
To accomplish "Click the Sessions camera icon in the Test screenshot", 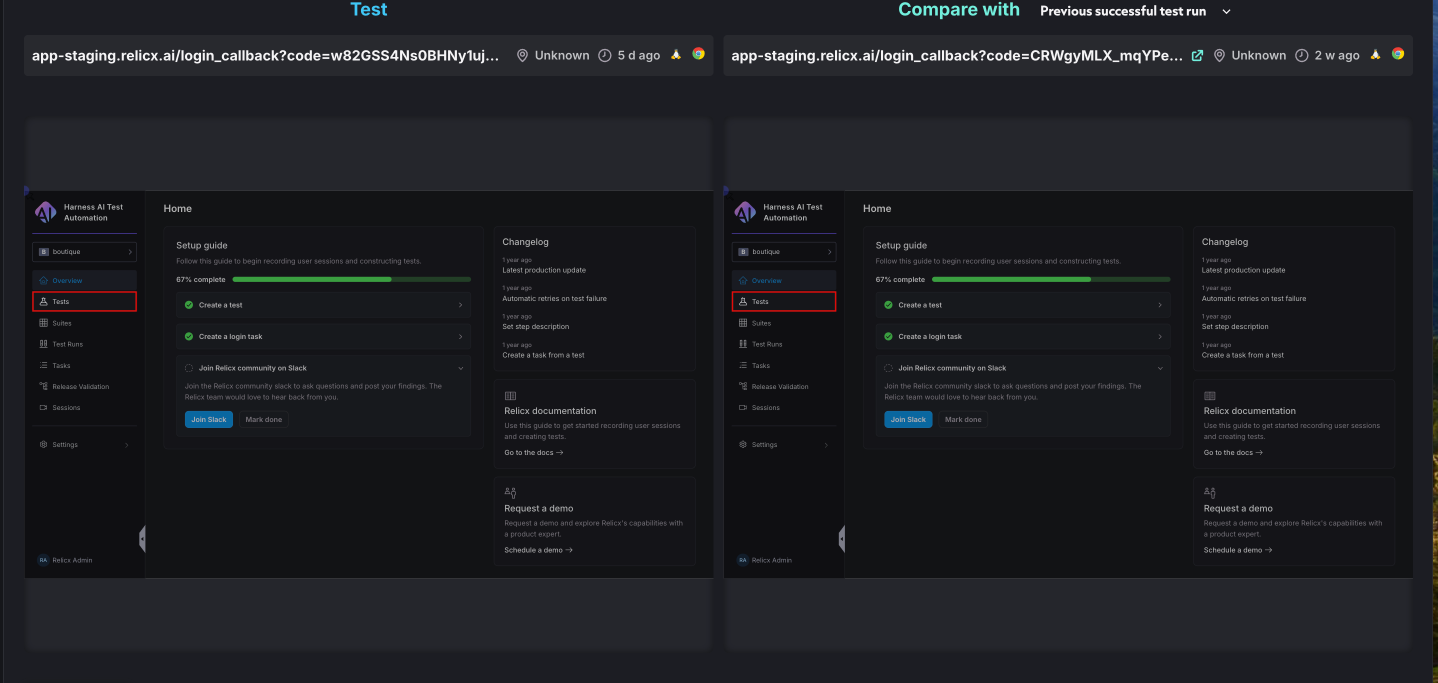I will point(43,408).
